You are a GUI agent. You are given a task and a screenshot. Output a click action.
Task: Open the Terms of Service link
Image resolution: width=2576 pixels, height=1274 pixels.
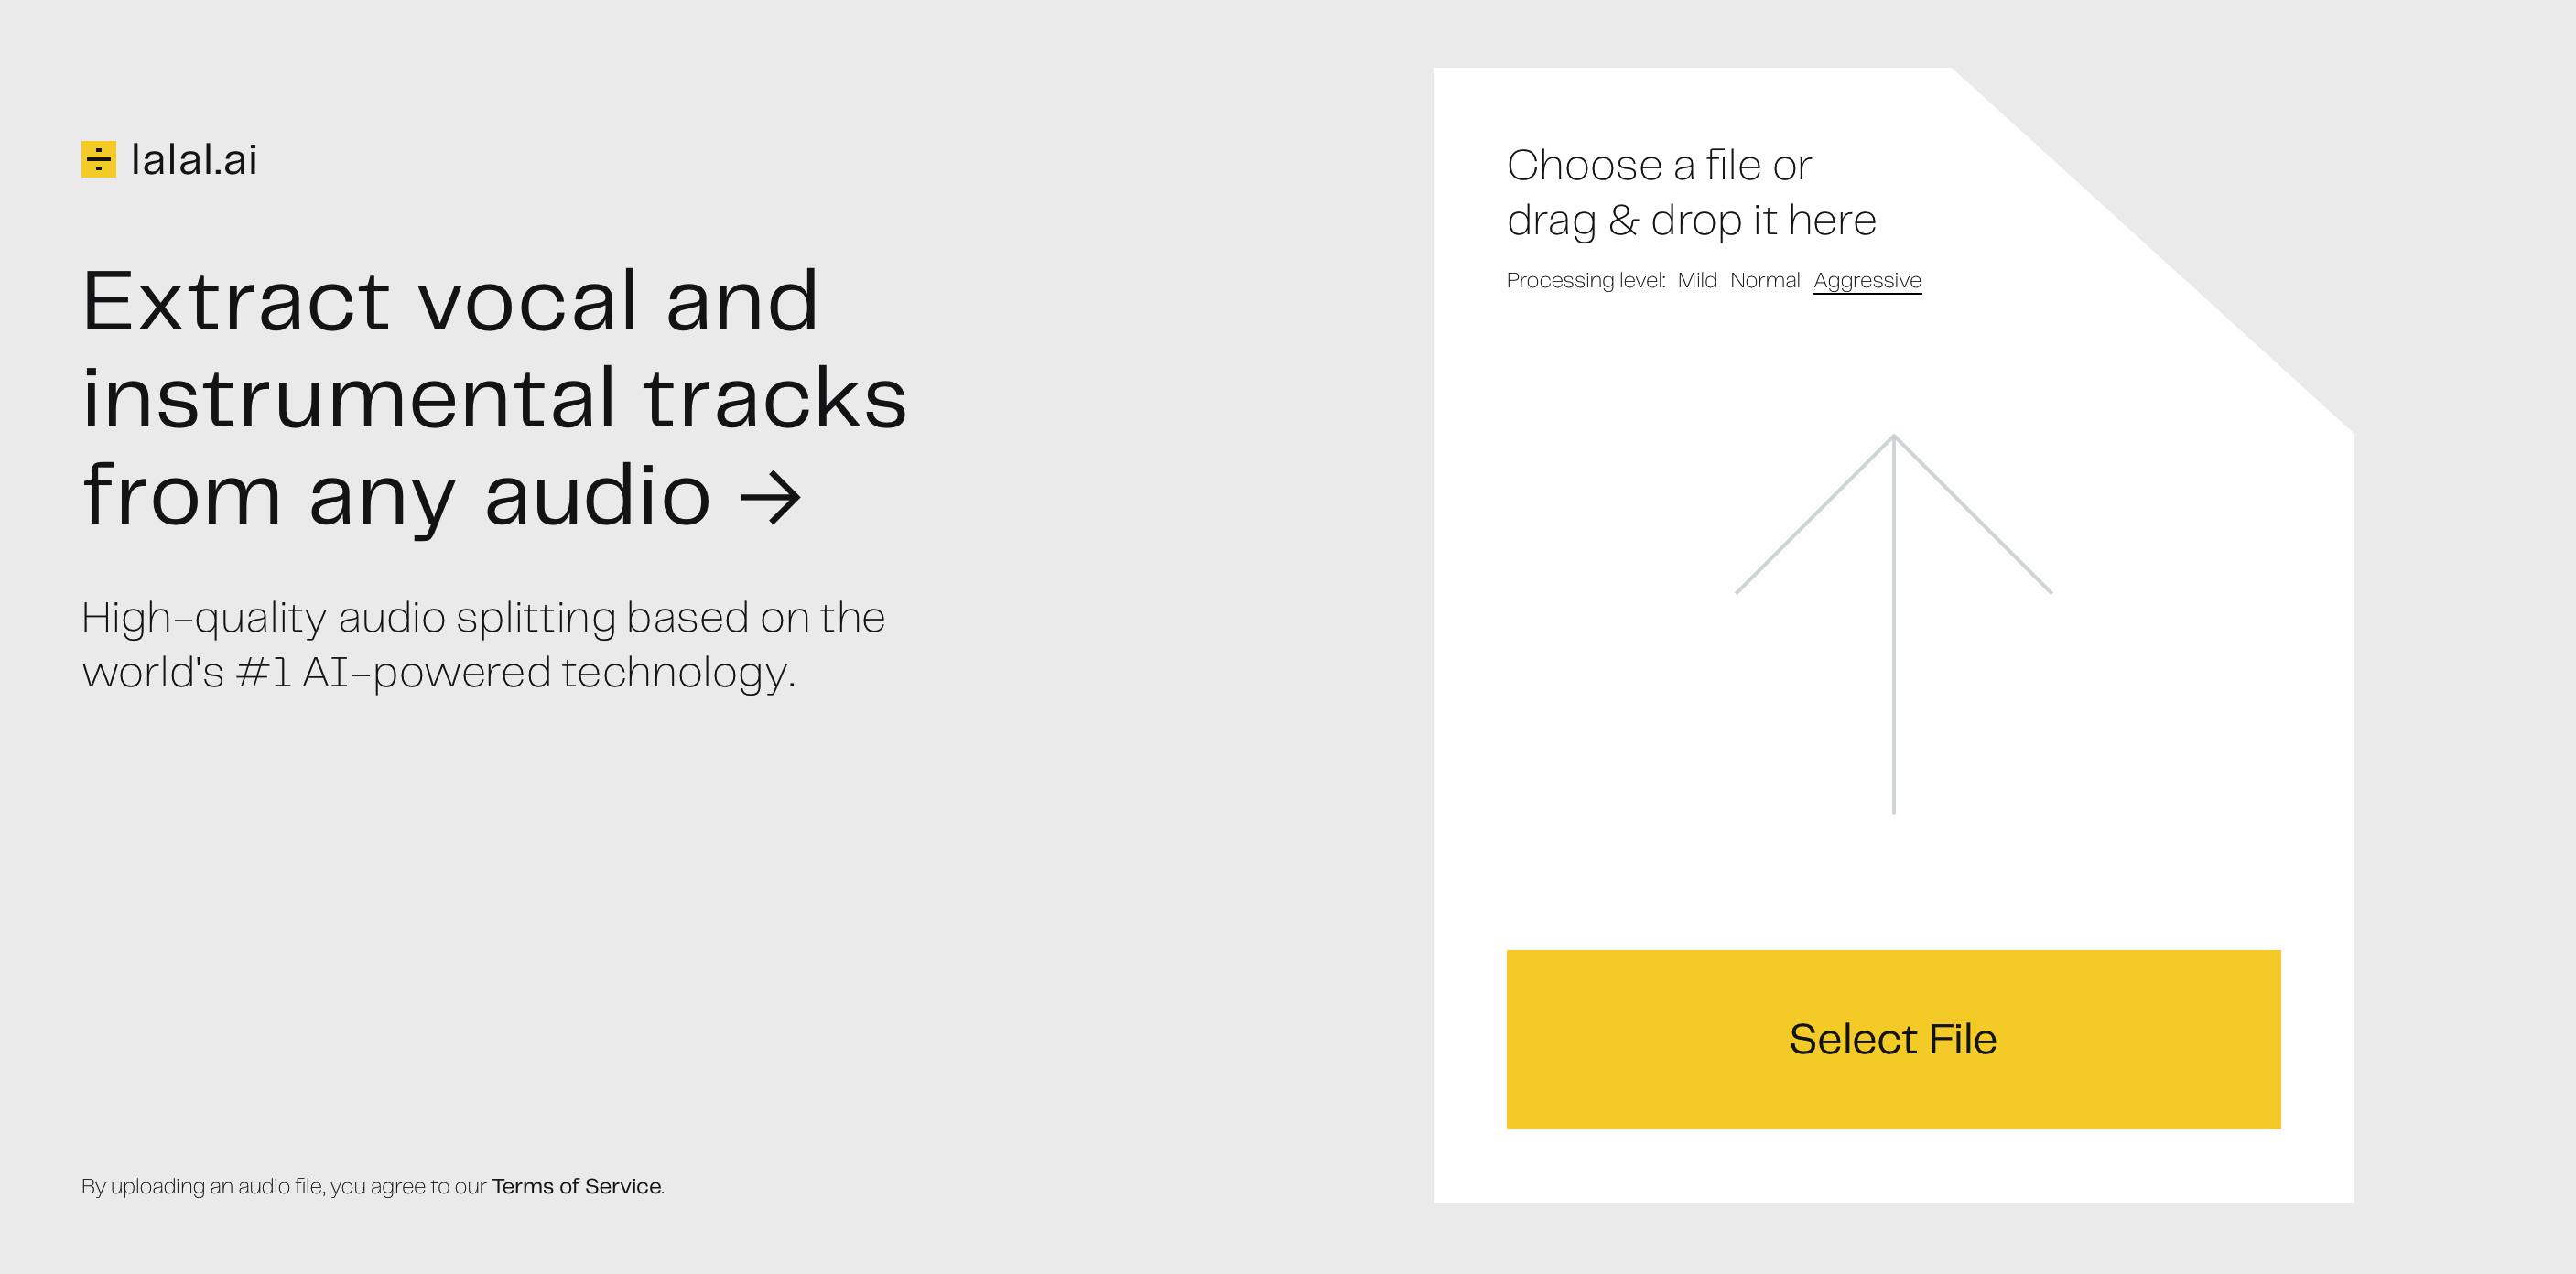[x=577, y=1187]
